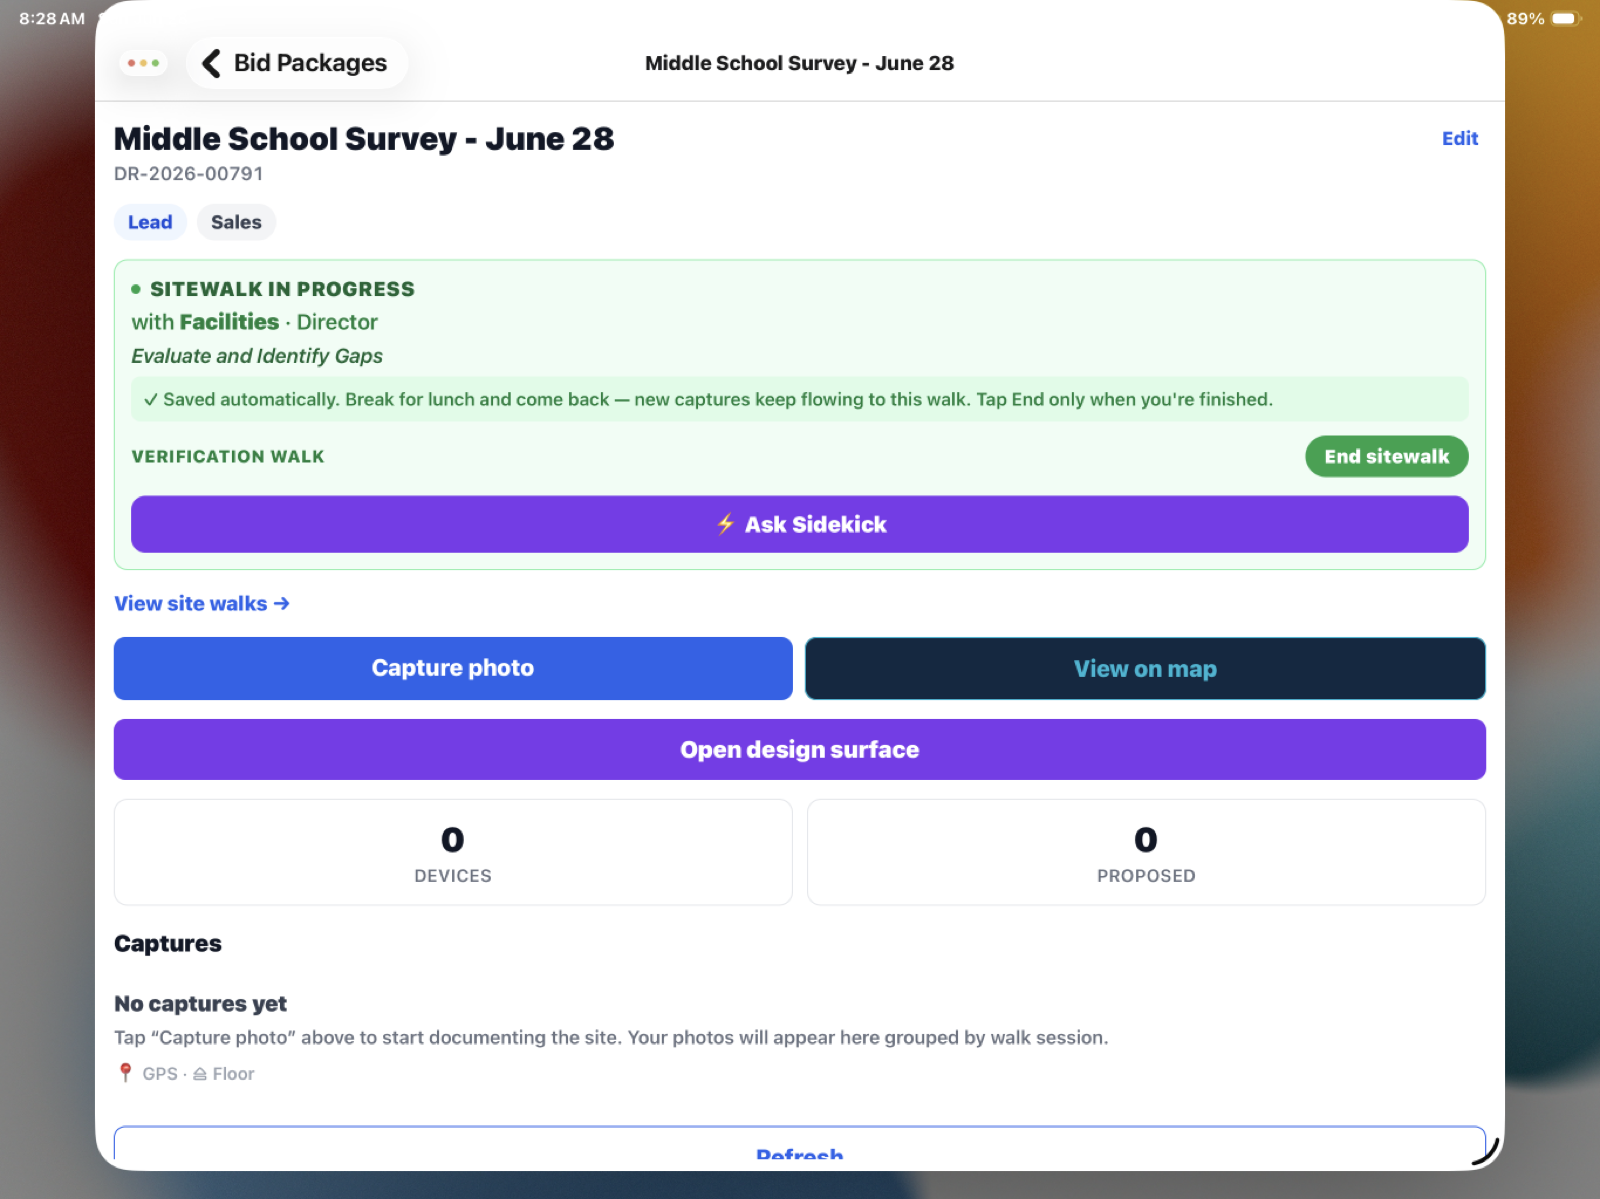
Task: Select the Lead tag
Action: click(150, 222)
